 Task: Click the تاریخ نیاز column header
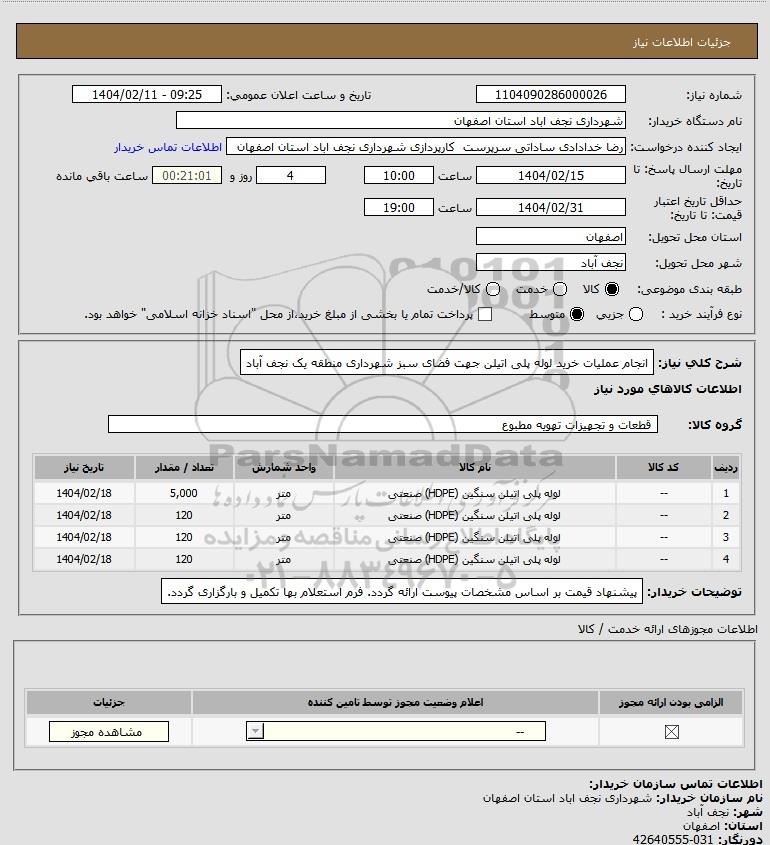tap(84, 467)
